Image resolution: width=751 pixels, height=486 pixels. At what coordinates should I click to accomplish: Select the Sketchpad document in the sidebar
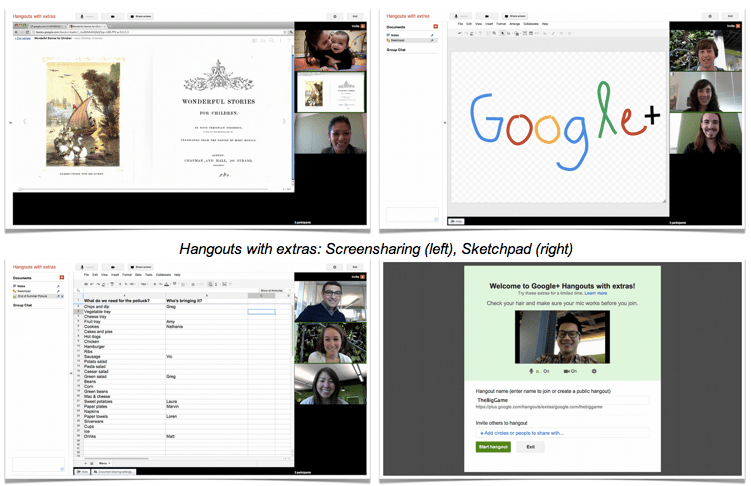tap(397, 40)
